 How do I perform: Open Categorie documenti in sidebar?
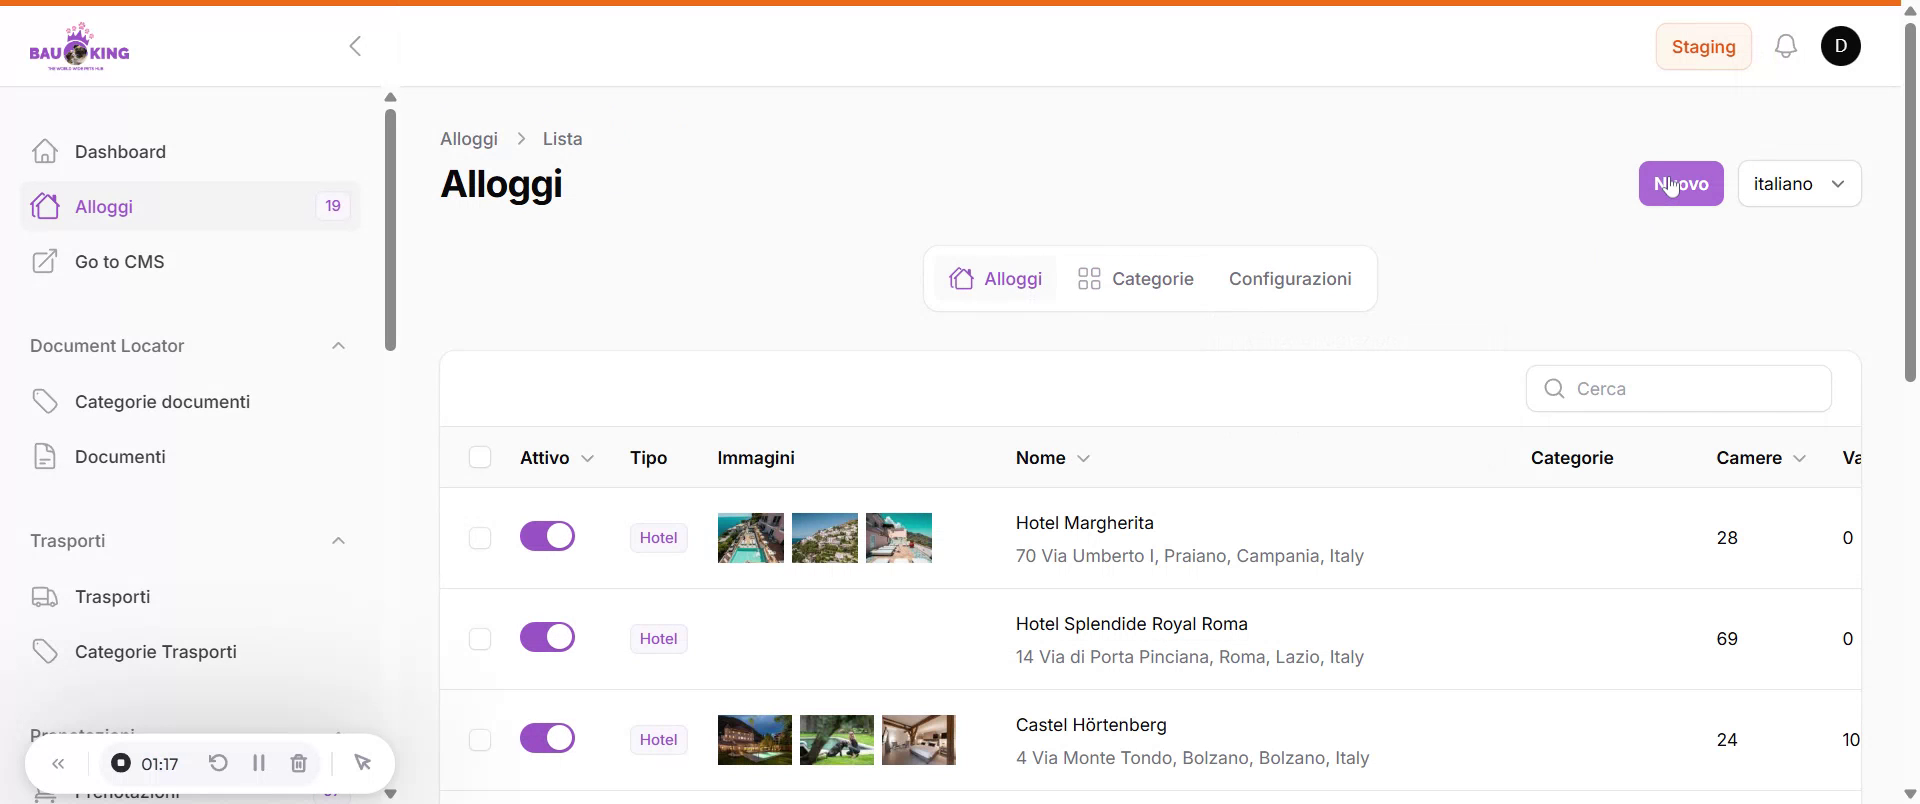(190, 401)
